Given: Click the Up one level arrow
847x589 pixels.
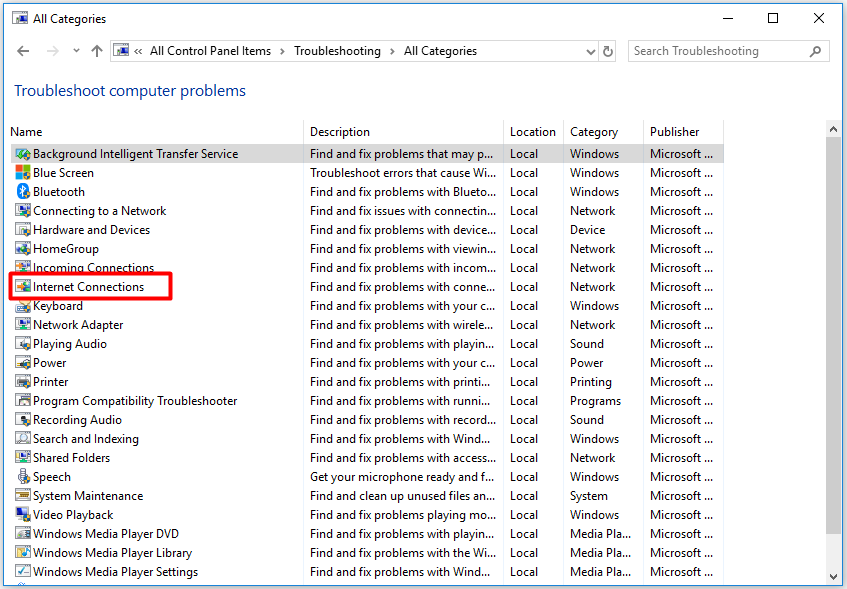Looking at the screenshot, I should click(x=97, y=51).
